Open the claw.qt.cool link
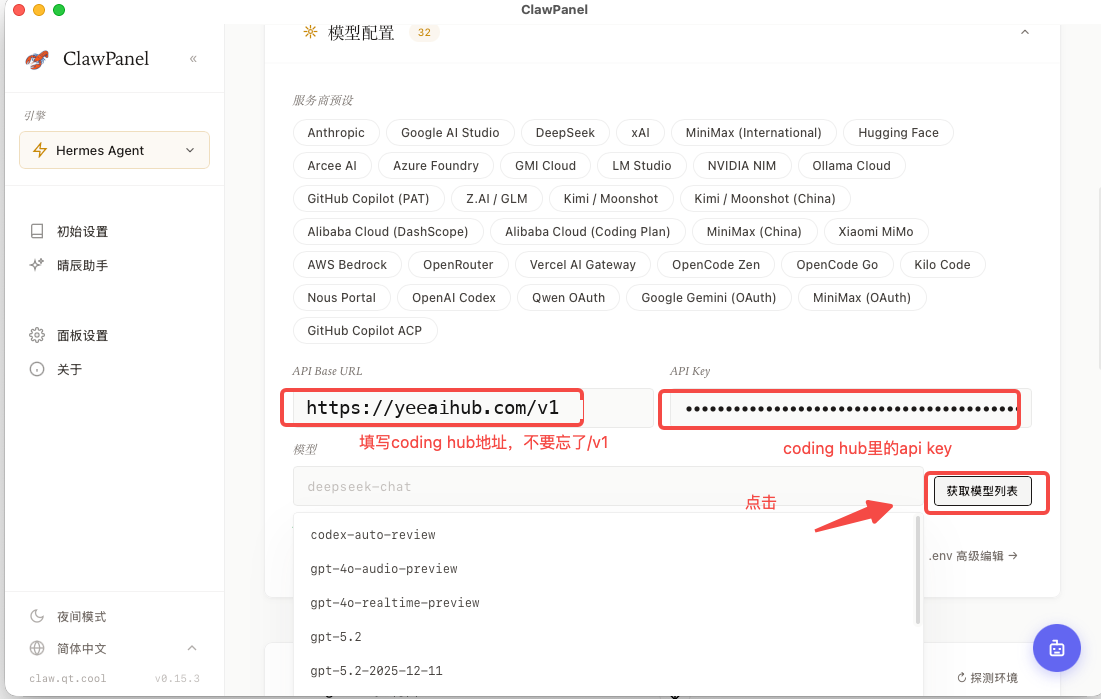 click(67, 679)
